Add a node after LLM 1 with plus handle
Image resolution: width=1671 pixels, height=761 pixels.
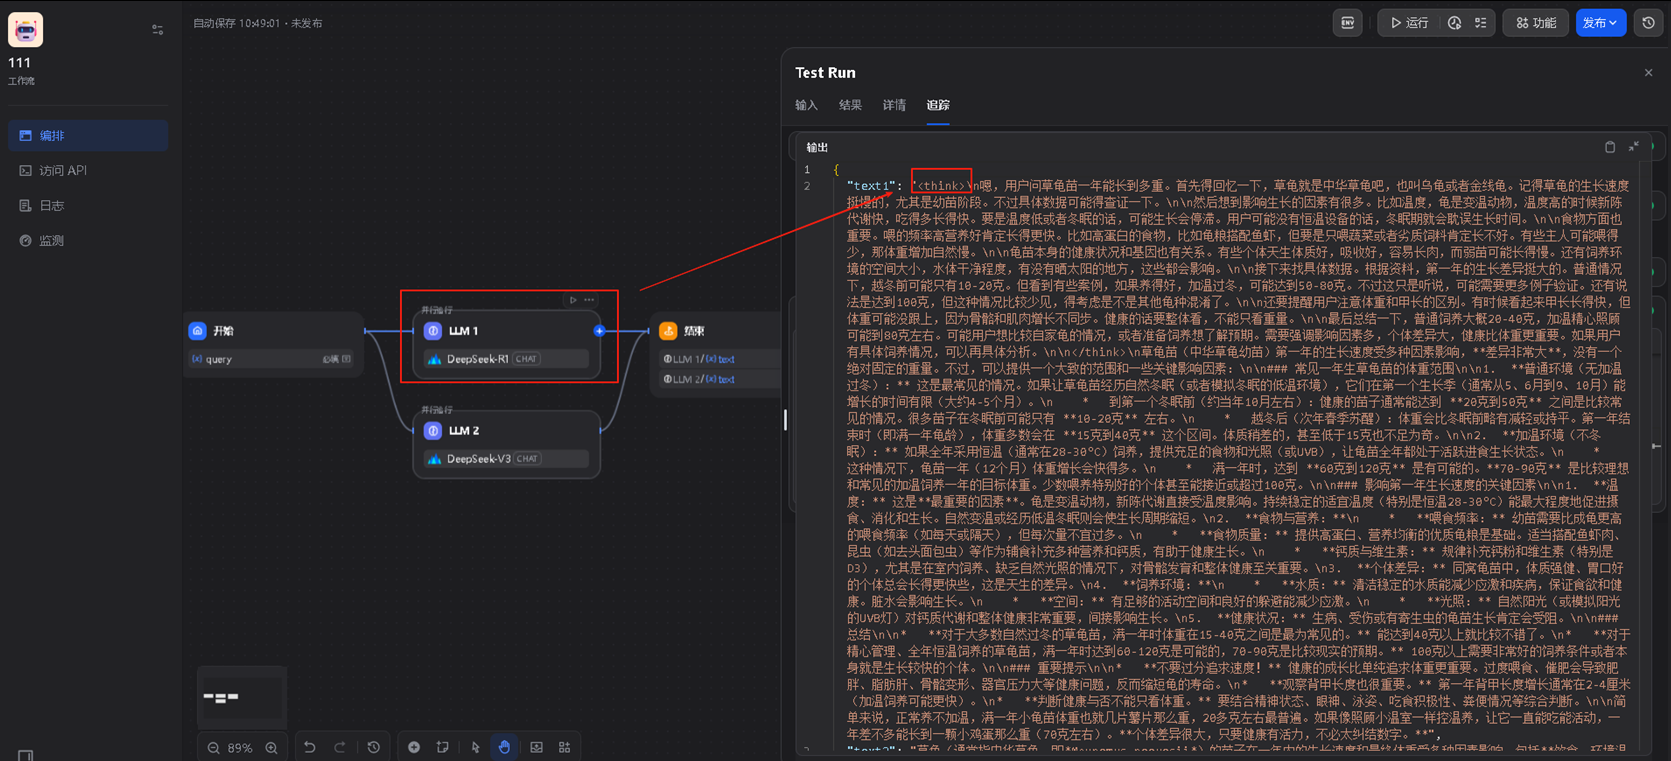click(600, 331)
